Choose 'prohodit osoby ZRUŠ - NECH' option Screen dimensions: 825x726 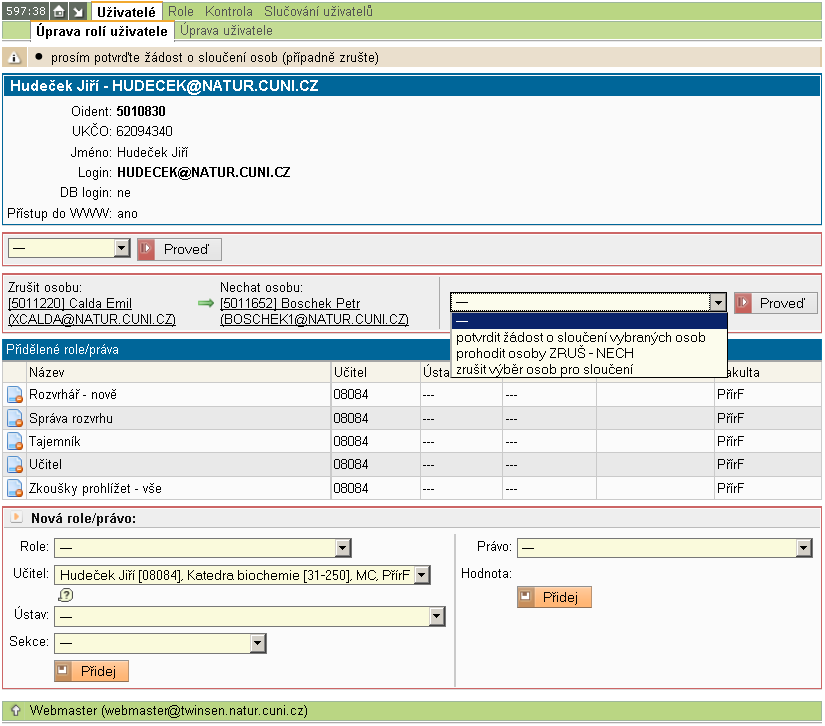[x=544, y=354]
